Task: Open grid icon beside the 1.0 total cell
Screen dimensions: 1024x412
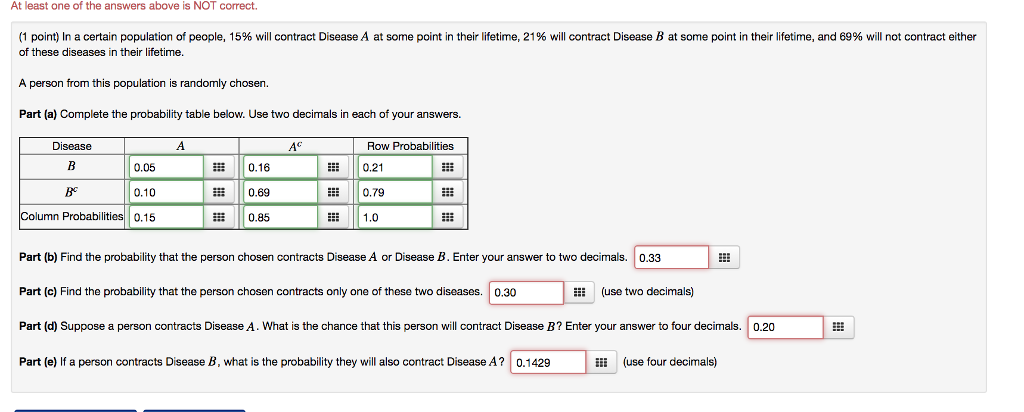Action: click(448, 217)
